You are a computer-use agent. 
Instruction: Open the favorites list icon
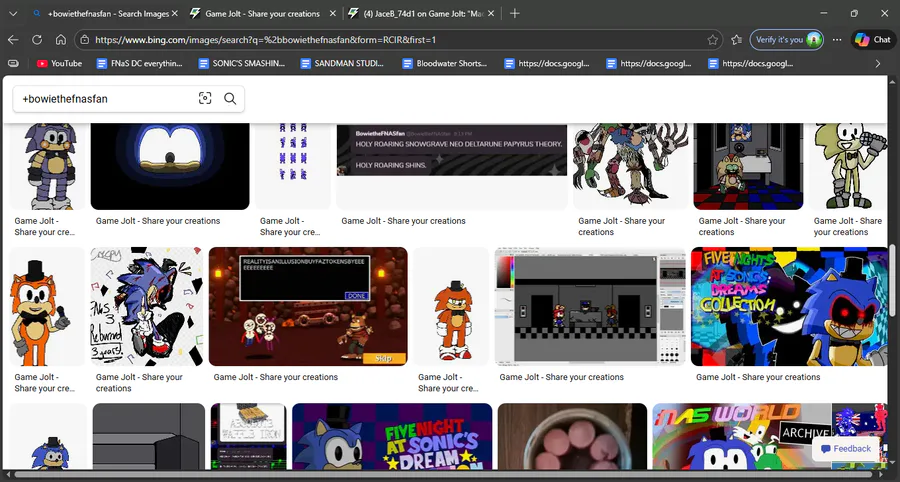[737, 40]
